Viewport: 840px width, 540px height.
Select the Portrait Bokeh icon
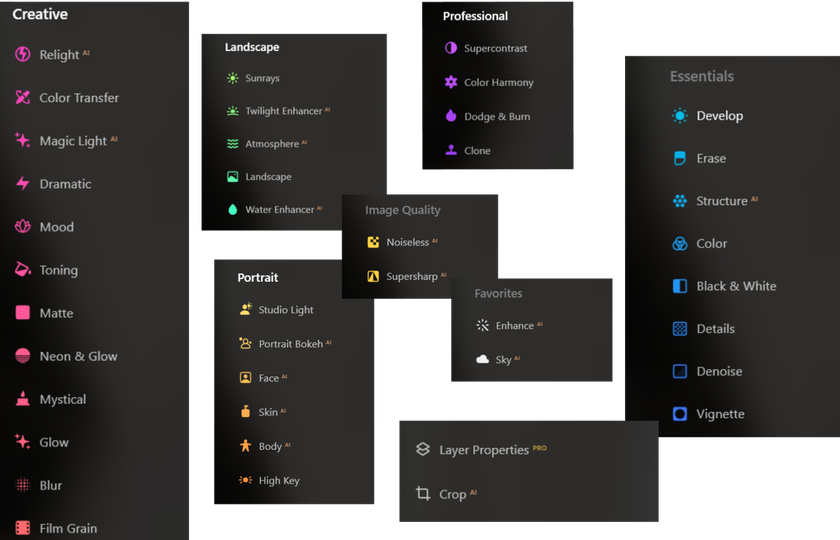tap(245, 343)
